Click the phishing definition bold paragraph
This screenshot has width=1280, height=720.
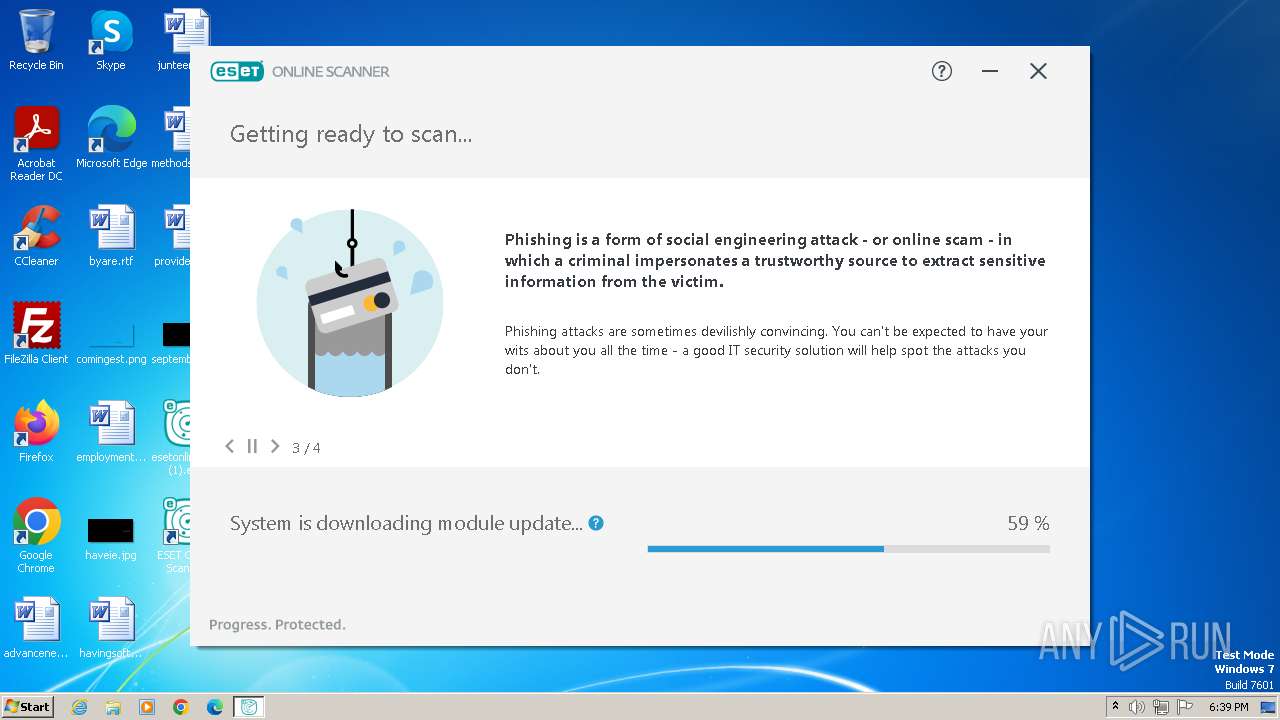coord(775,260)
